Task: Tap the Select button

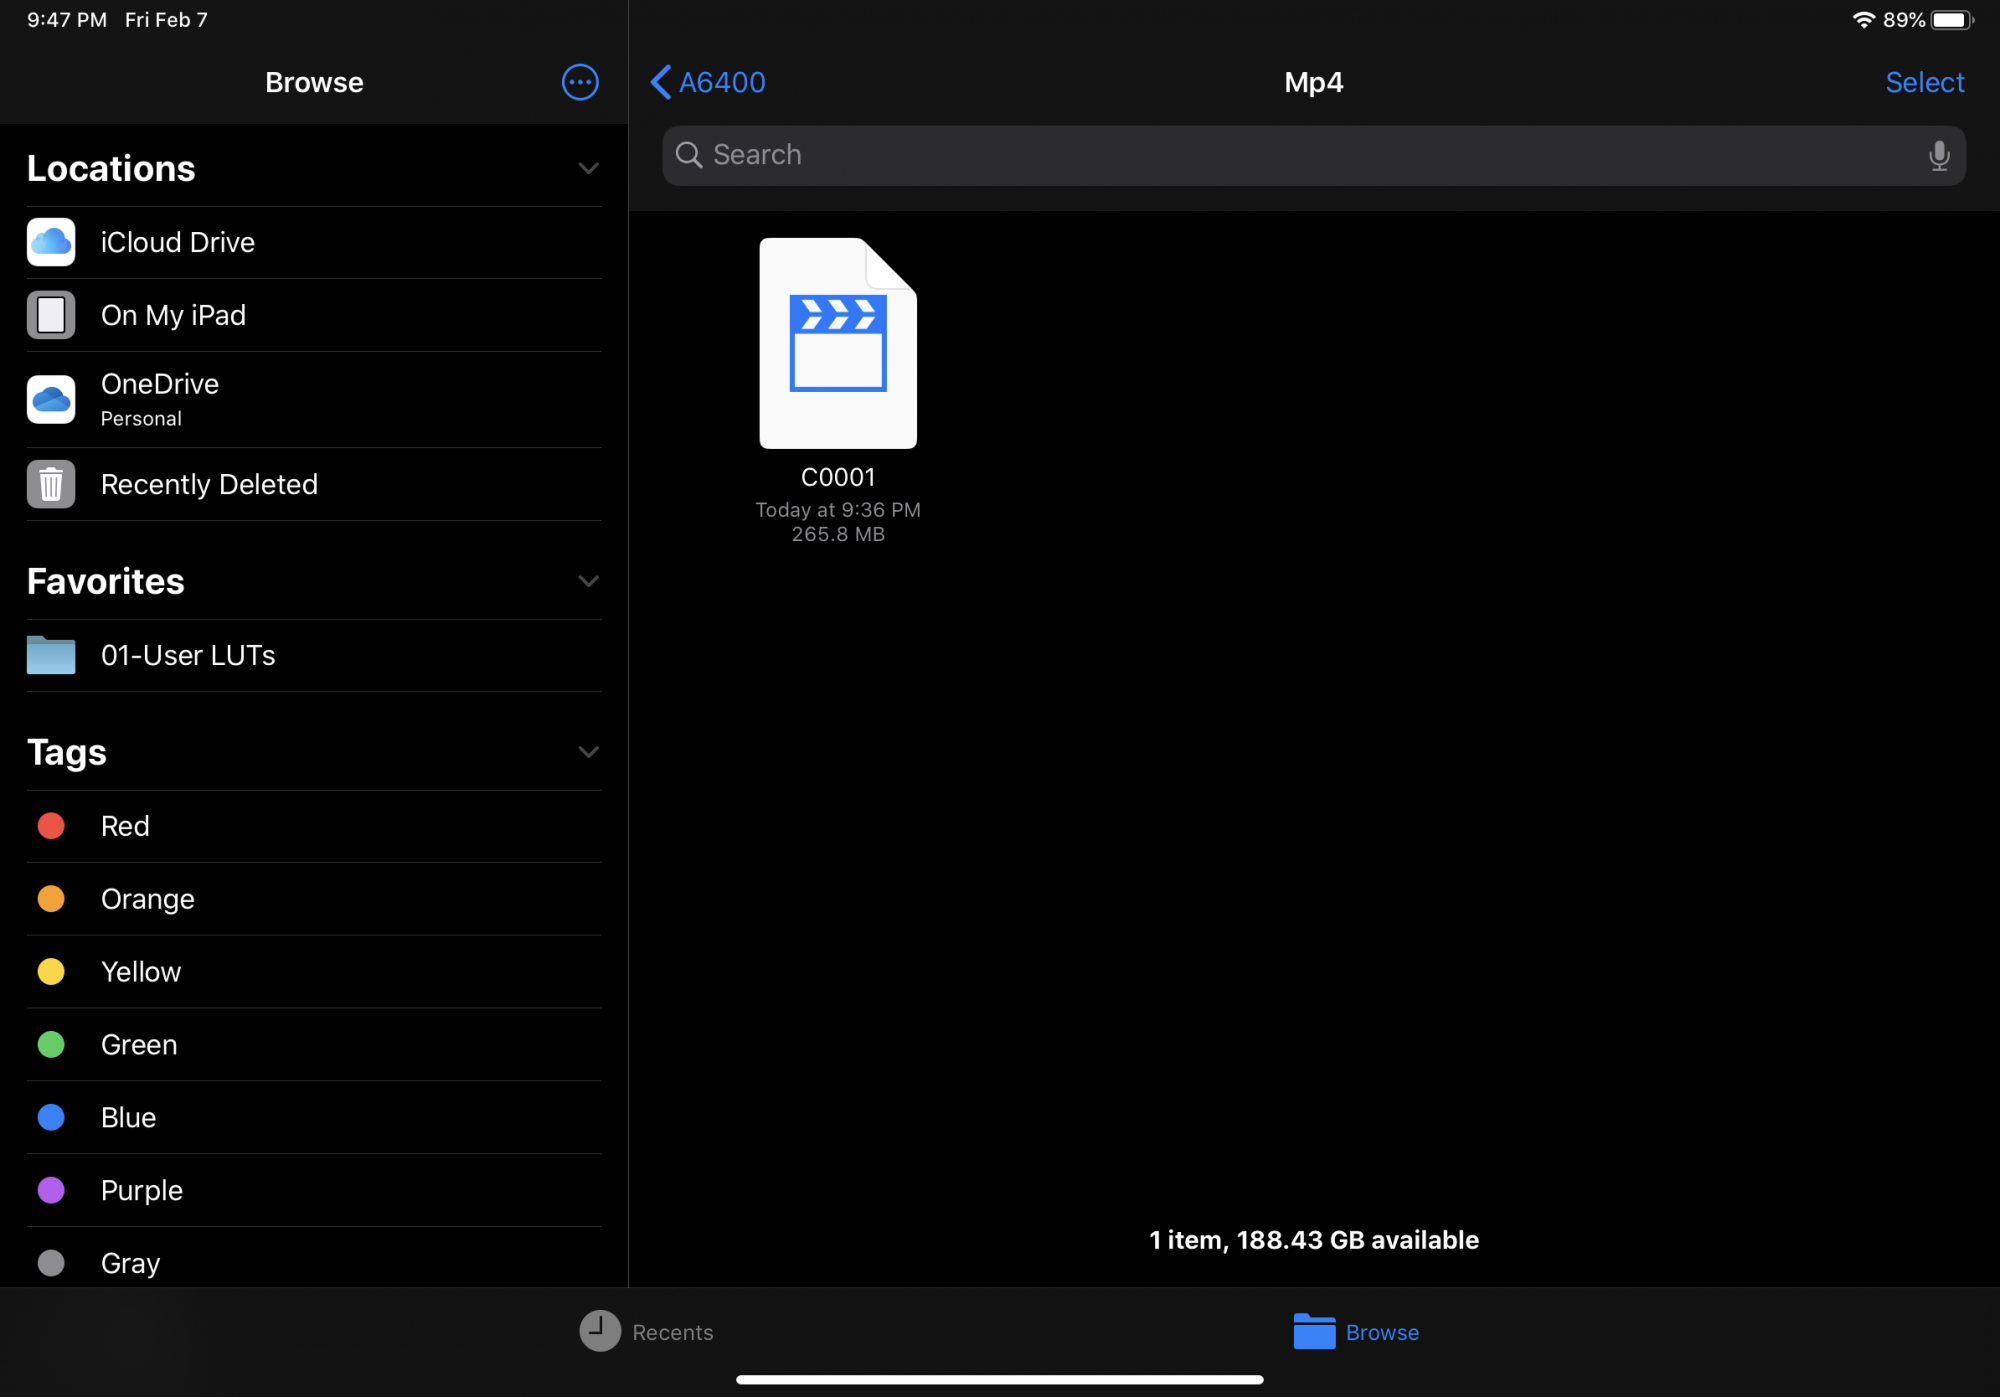Action: point(1924,82)
